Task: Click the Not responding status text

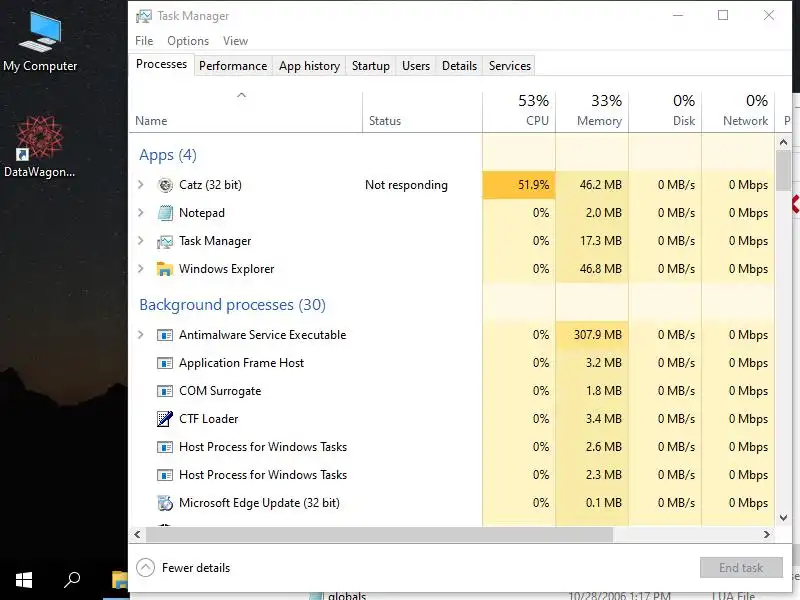Action: tap(406, 185)
